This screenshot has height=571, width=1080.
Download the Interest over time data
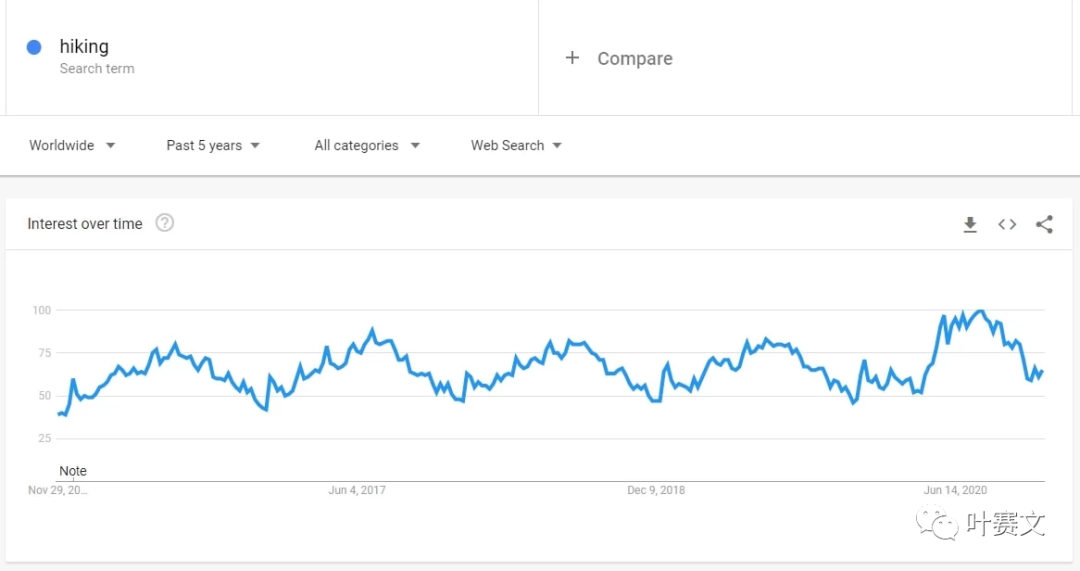tap(969, 225)
